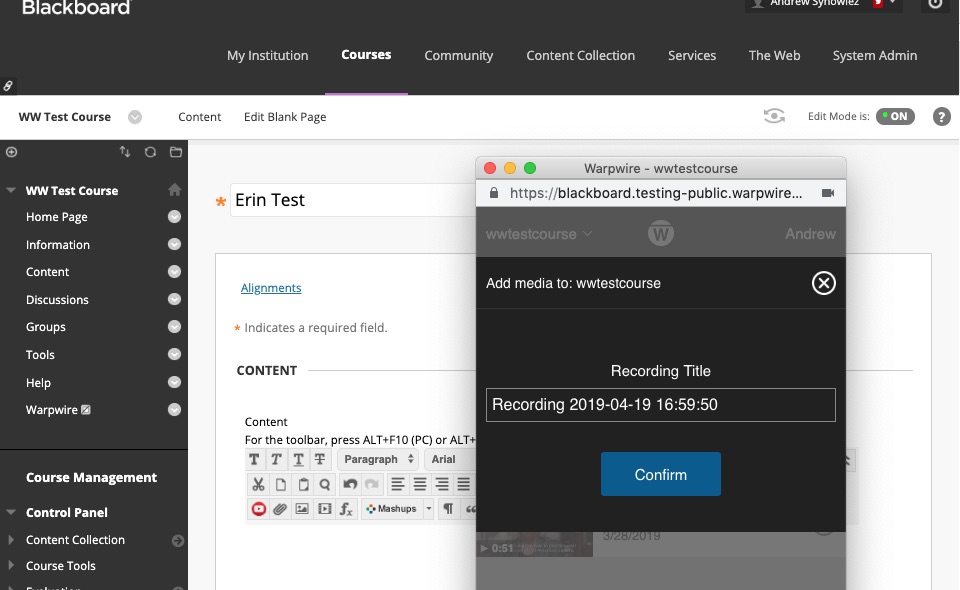Redo the last undone edit

pyautogui.click(x=372, y=485)
